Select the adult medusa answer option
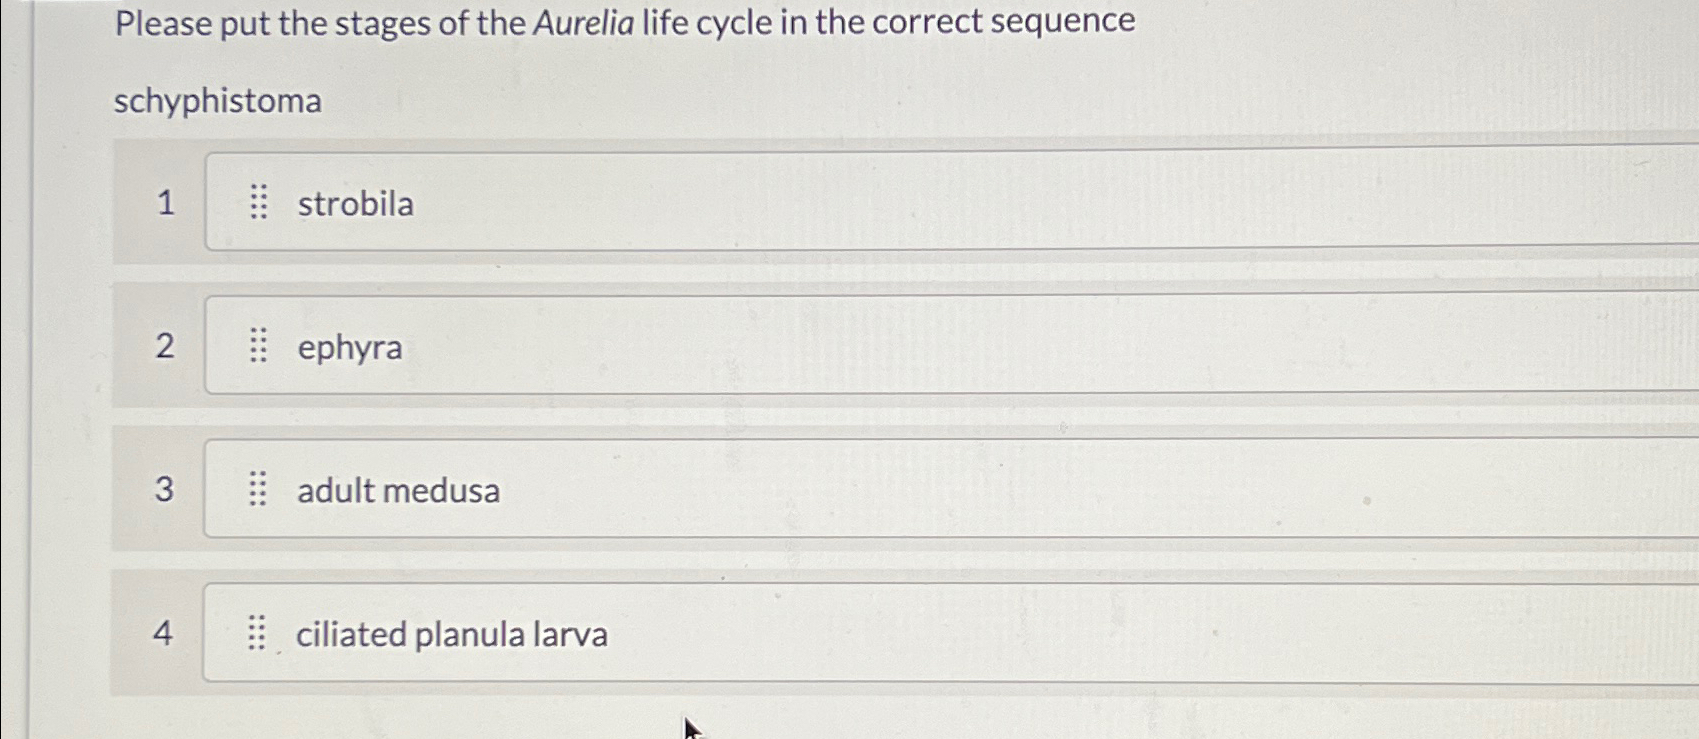The height and width of the screenshot is (739, 1699). (x=400, y=490)
